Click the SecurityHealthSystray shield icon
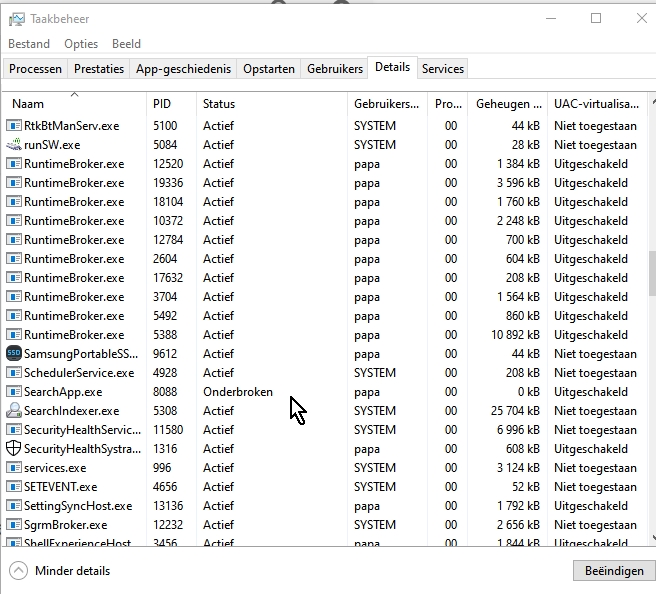 [x=14, y=449]
